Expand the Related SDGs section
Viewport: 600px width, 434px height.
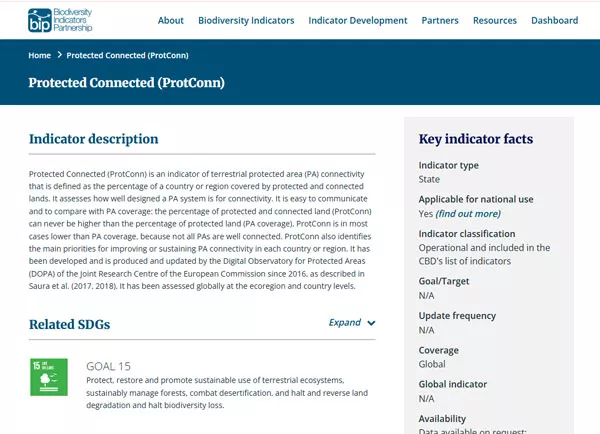click(x=351, y=323)
